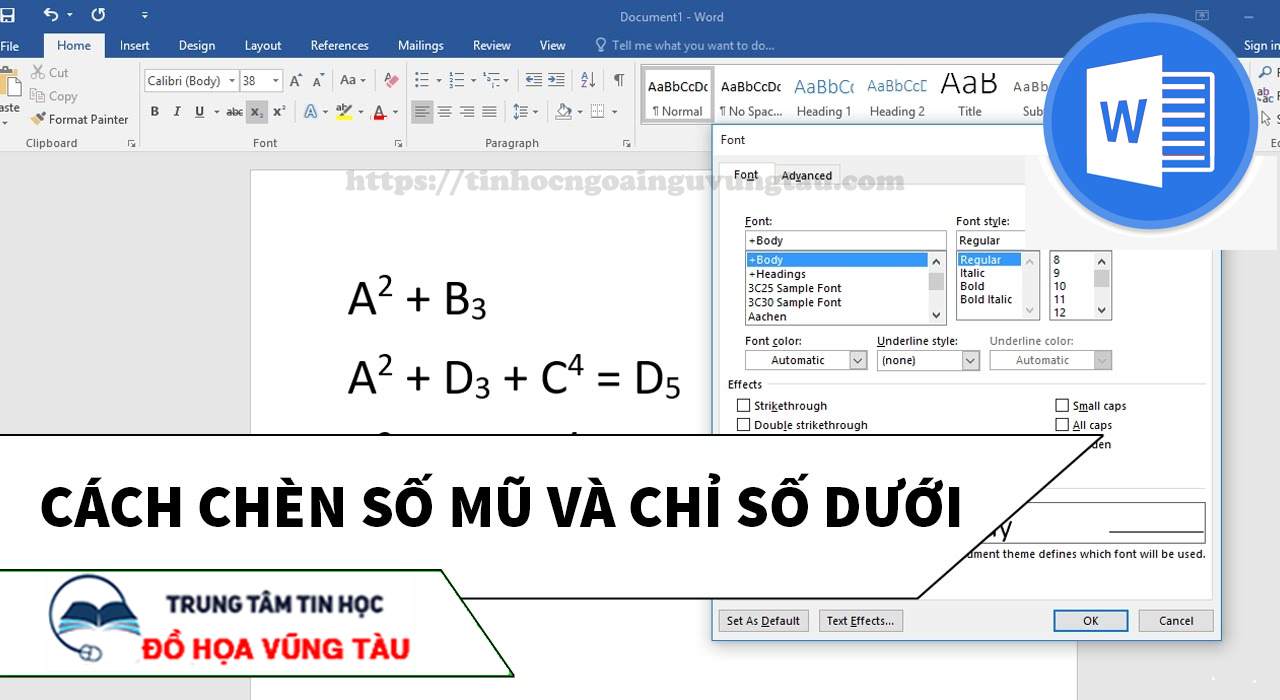Apply Italic formatting with the I icon
The width and height of the screenshot is (1280, 700).
[177, 112]
